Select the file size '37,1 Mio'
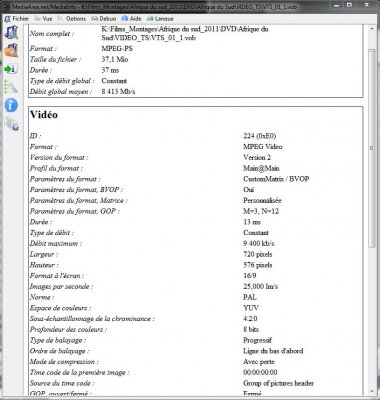Viewport: 380px width, 400px height. tap(115, 59)
